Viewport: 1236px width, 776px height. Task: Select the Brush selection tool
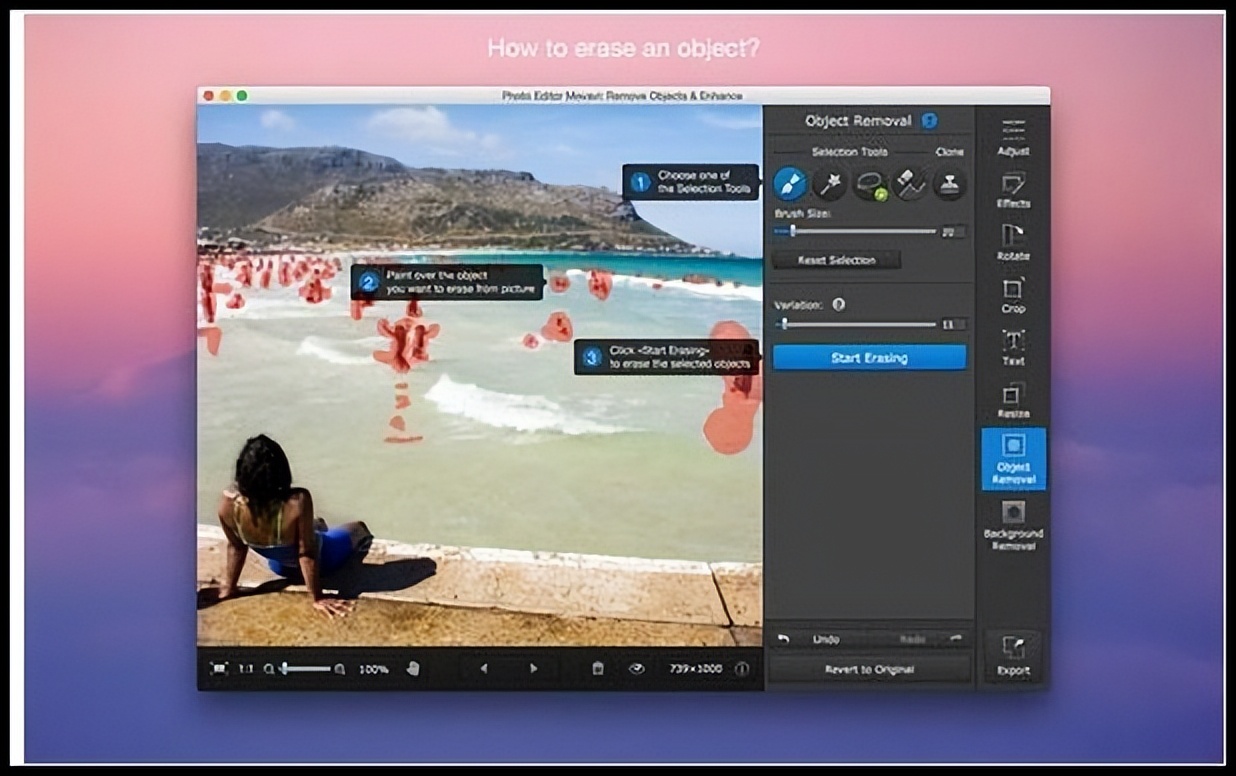tap(790, 184)
